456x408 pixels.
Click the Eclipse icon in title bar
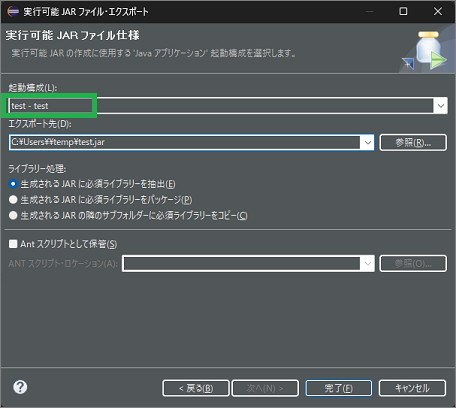click(13, 11)
